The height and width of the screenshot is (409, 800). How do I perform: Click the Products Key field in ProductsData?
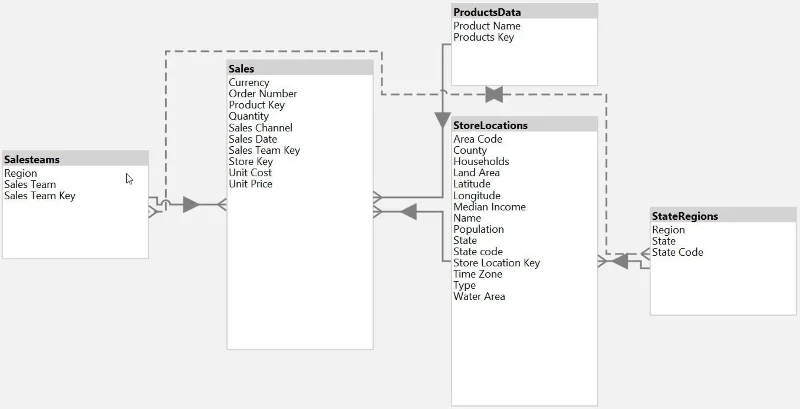click(484, 37)
